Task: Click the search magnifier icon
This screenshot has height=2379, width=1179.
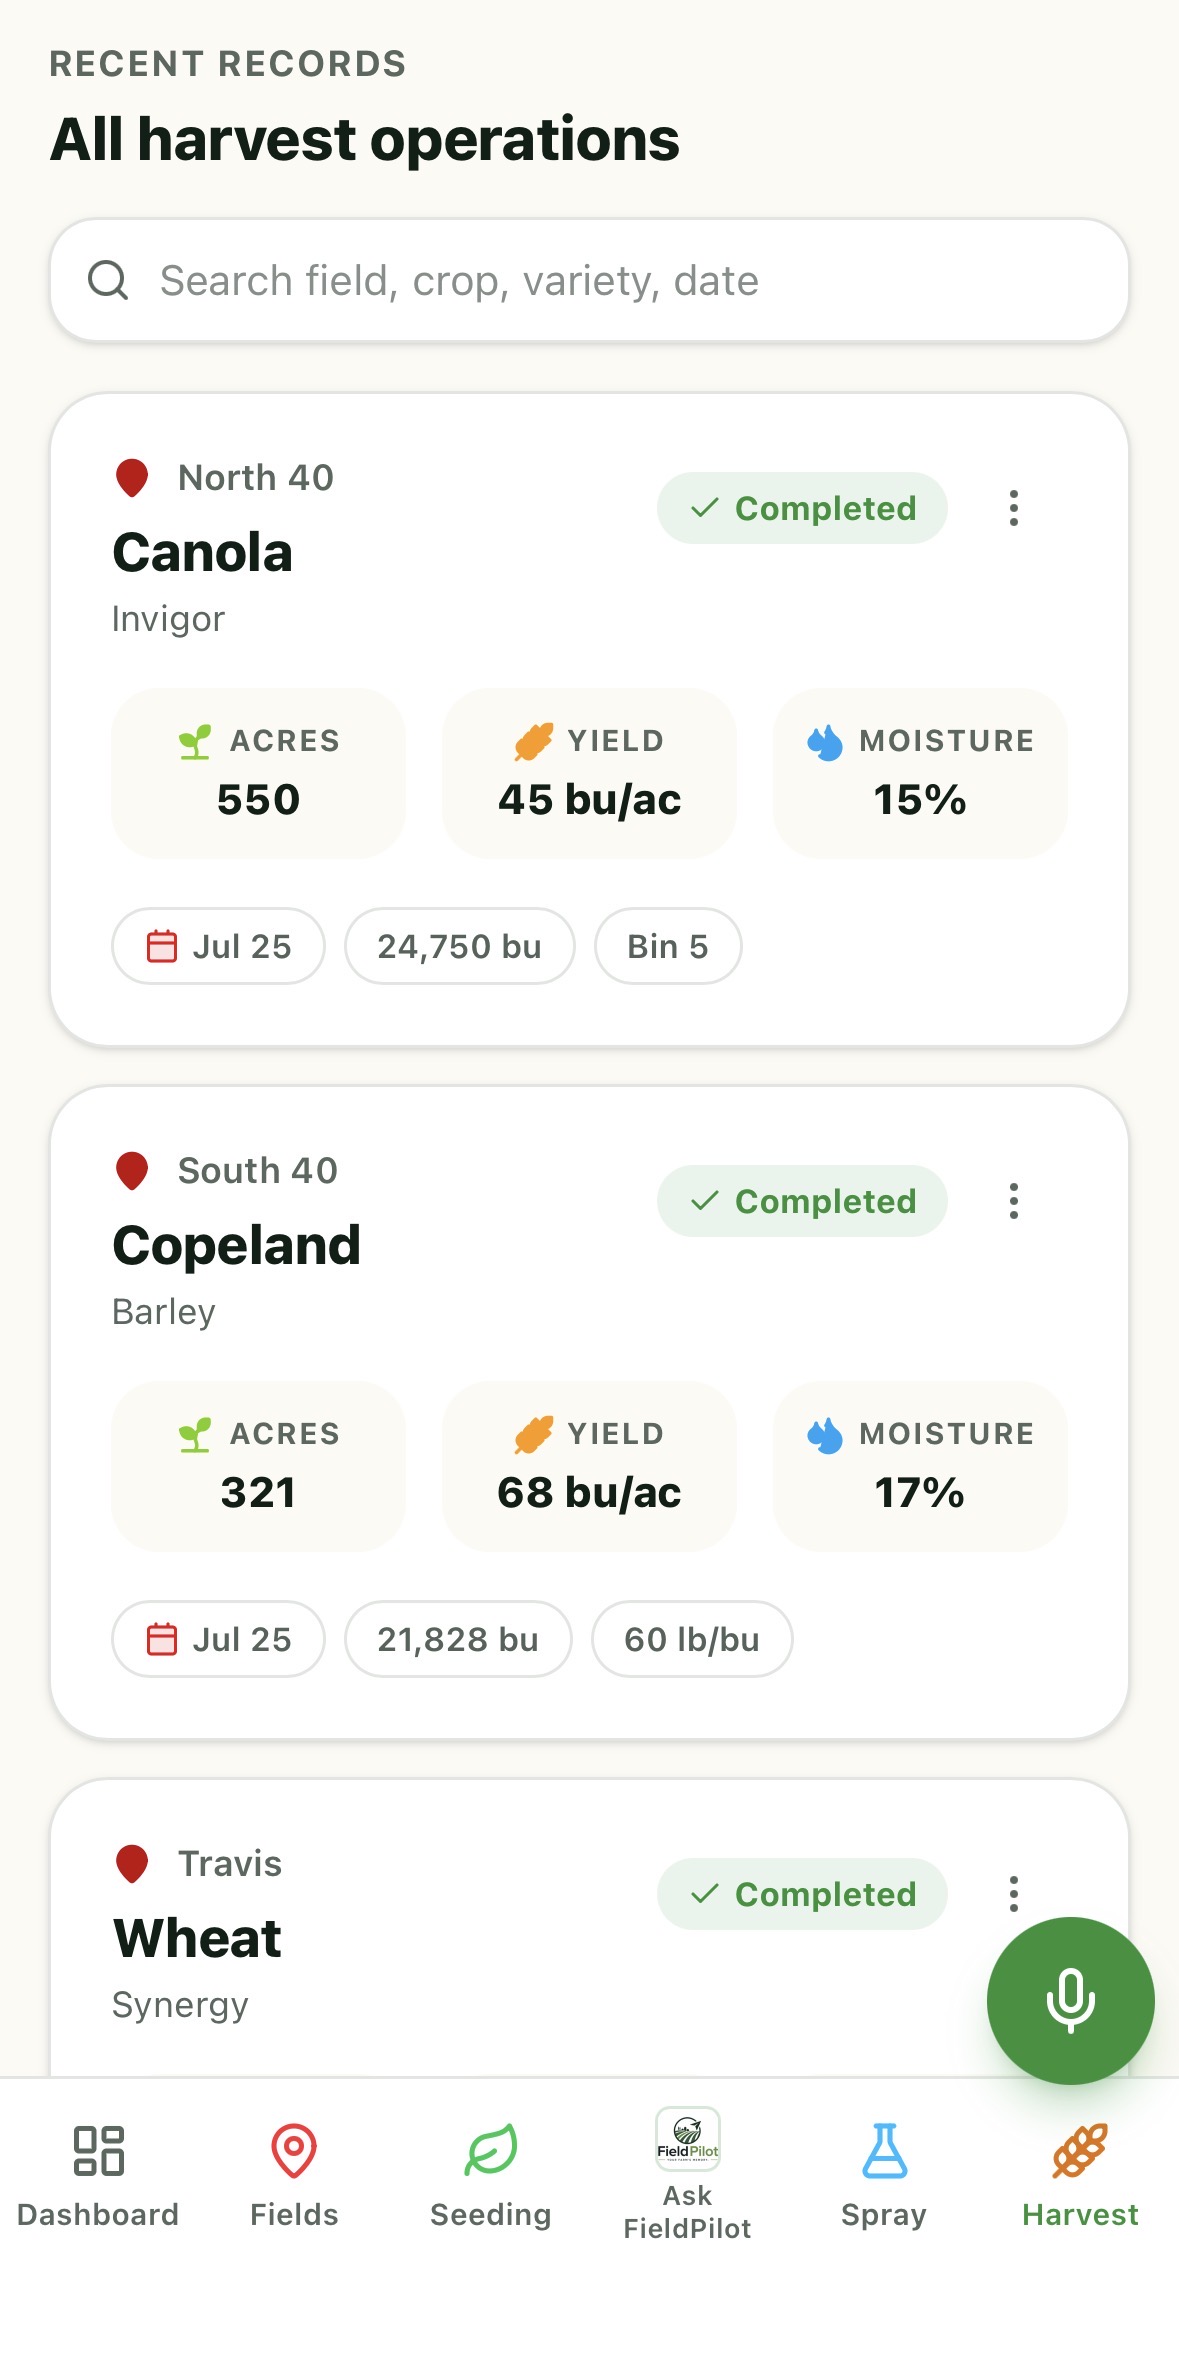Action: click(108, 281)
